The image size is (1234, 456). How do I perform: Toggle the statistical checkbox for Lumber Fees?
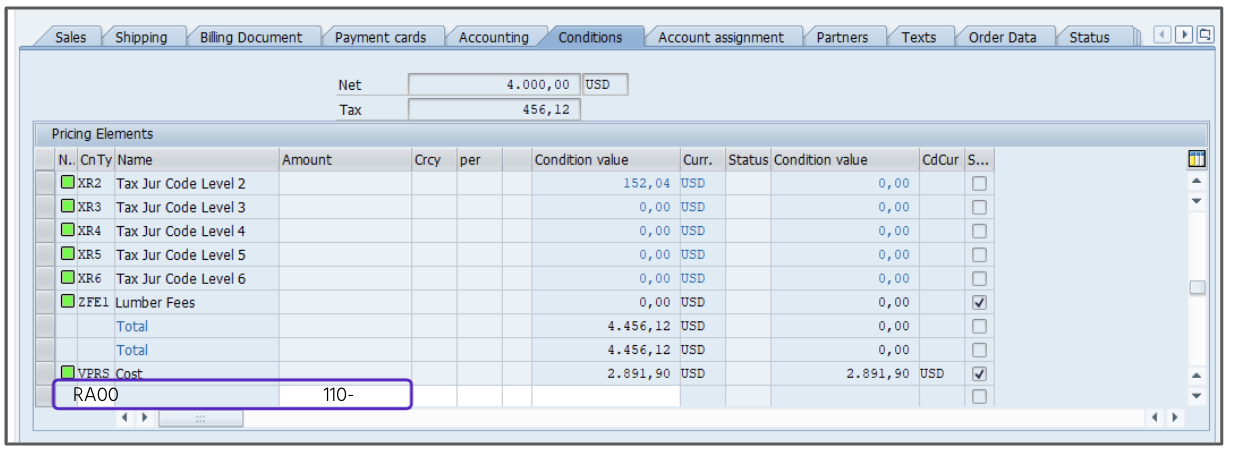coord(979,302)
